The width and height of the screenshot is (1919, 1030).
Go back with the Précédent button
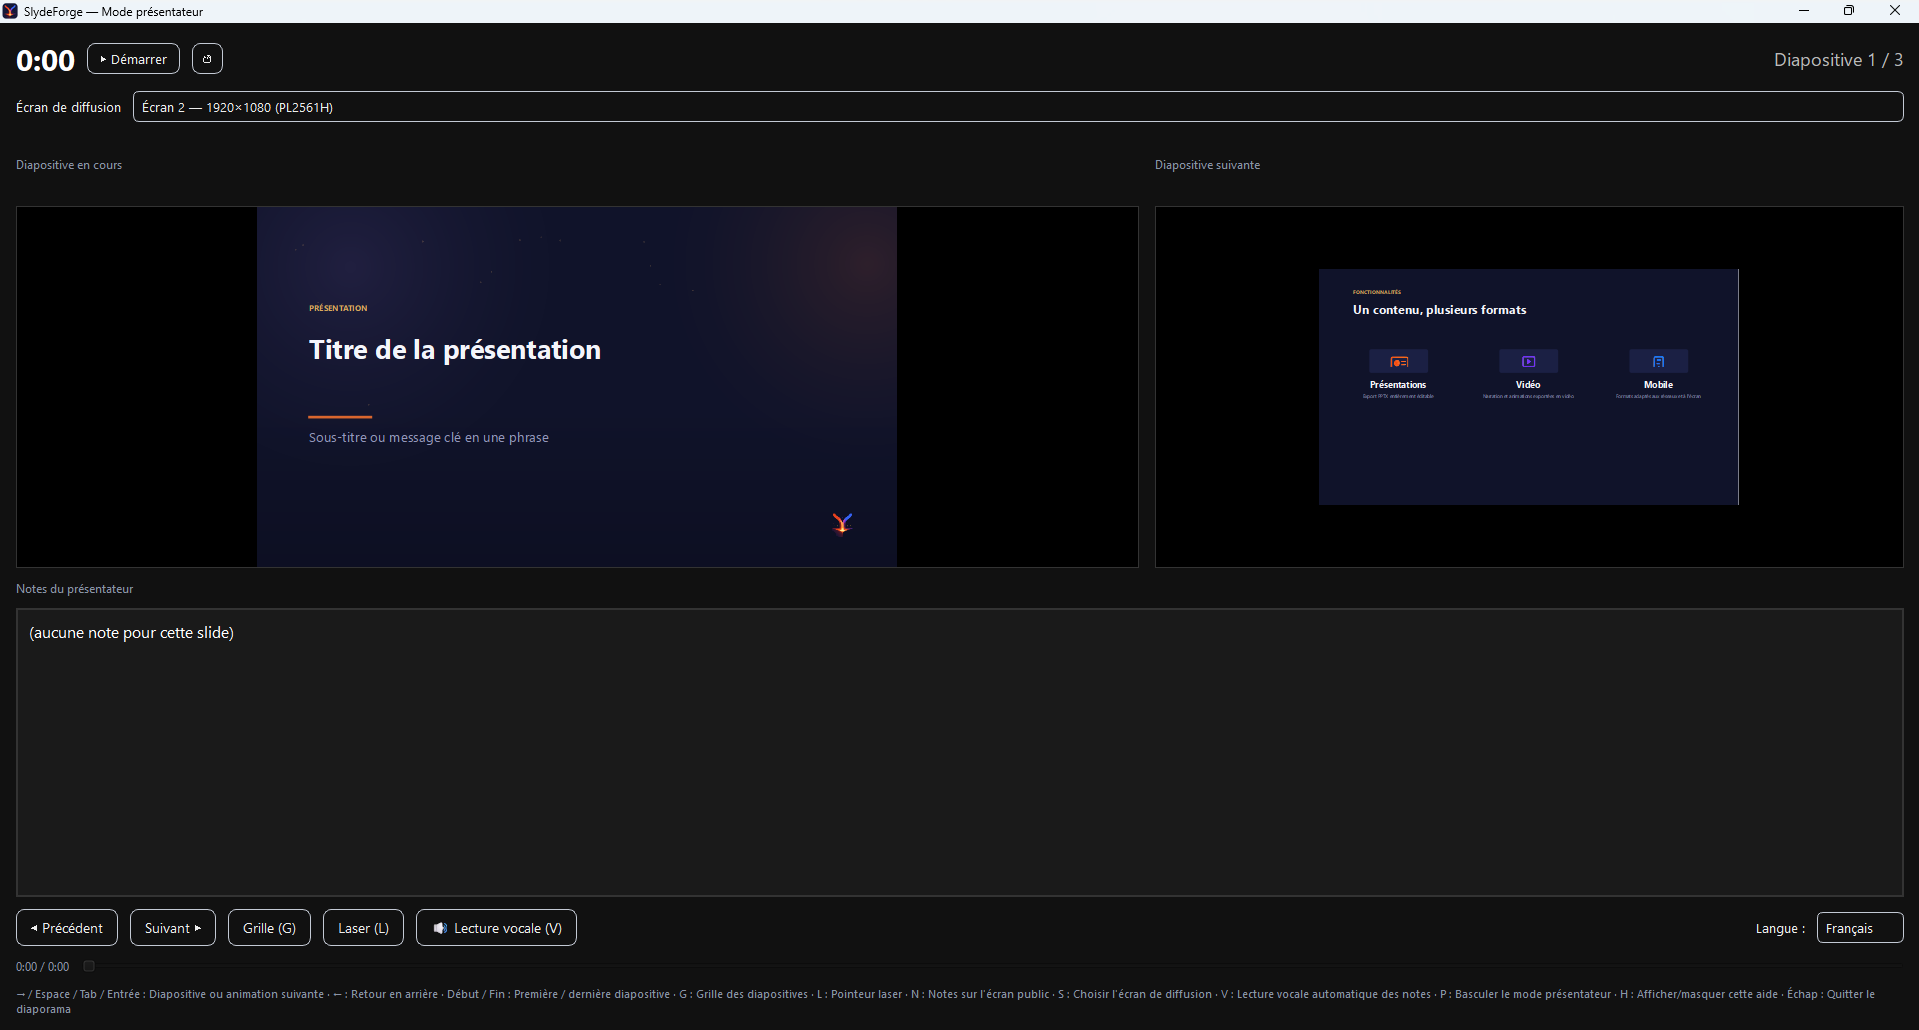(x=67, y=928)
